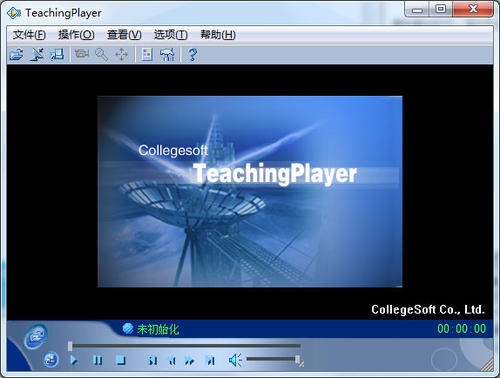Click the fast-forward button
Viewport: 500px width, 378px height.
pyautogui.click(x=190, y=360)
